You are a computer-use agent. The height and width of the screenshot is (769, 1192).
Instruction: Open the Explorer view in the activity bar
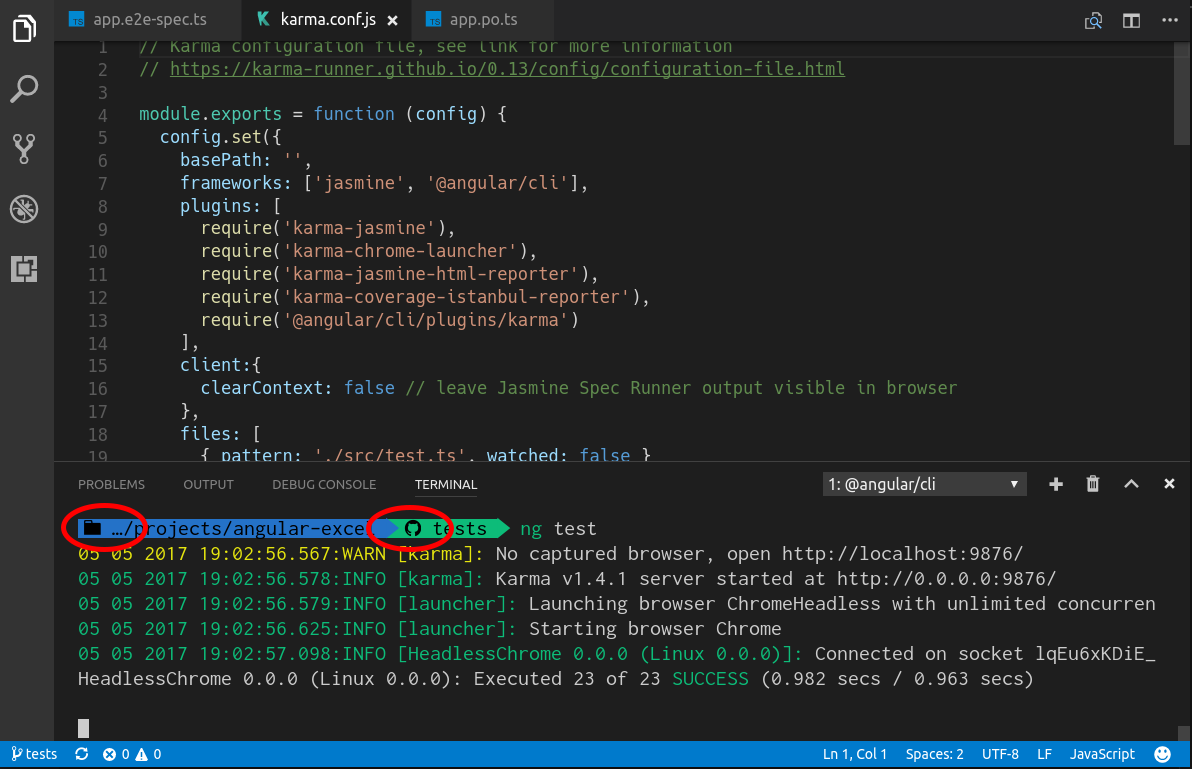coord(24,29)
